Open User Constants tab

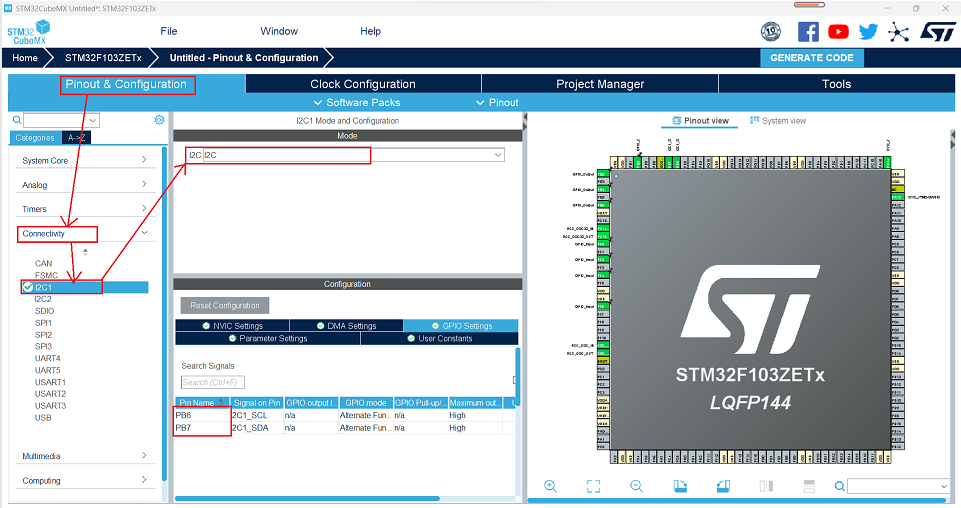coord(439,338)
